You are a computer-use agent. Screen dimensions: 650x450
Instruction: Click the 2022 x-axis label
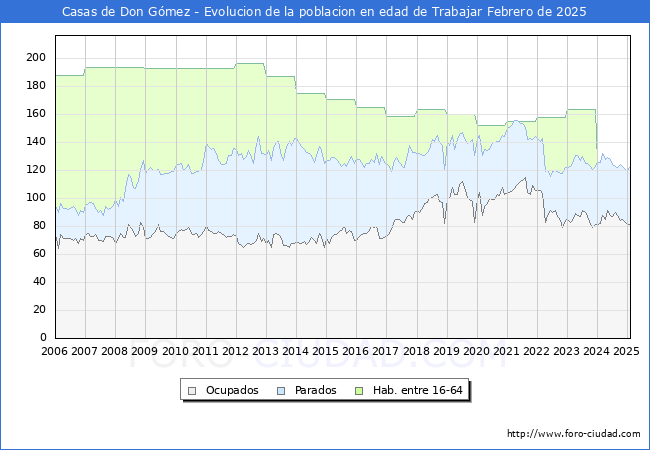click(x=536, y=351)
